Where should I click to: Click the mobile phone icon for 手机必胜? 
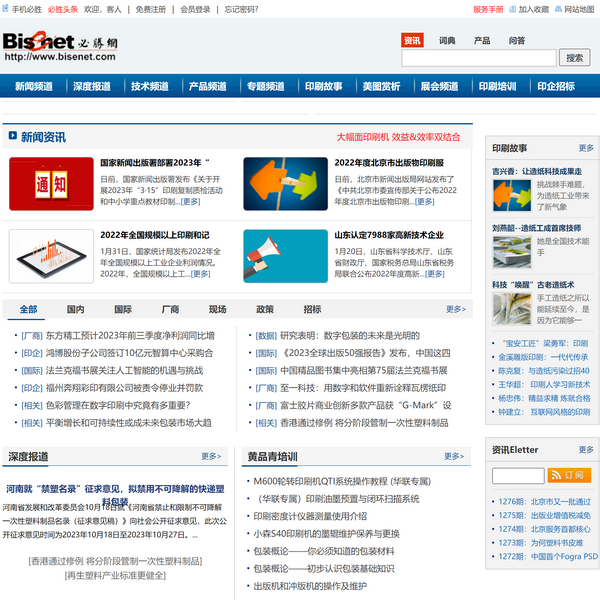point(5,9)
